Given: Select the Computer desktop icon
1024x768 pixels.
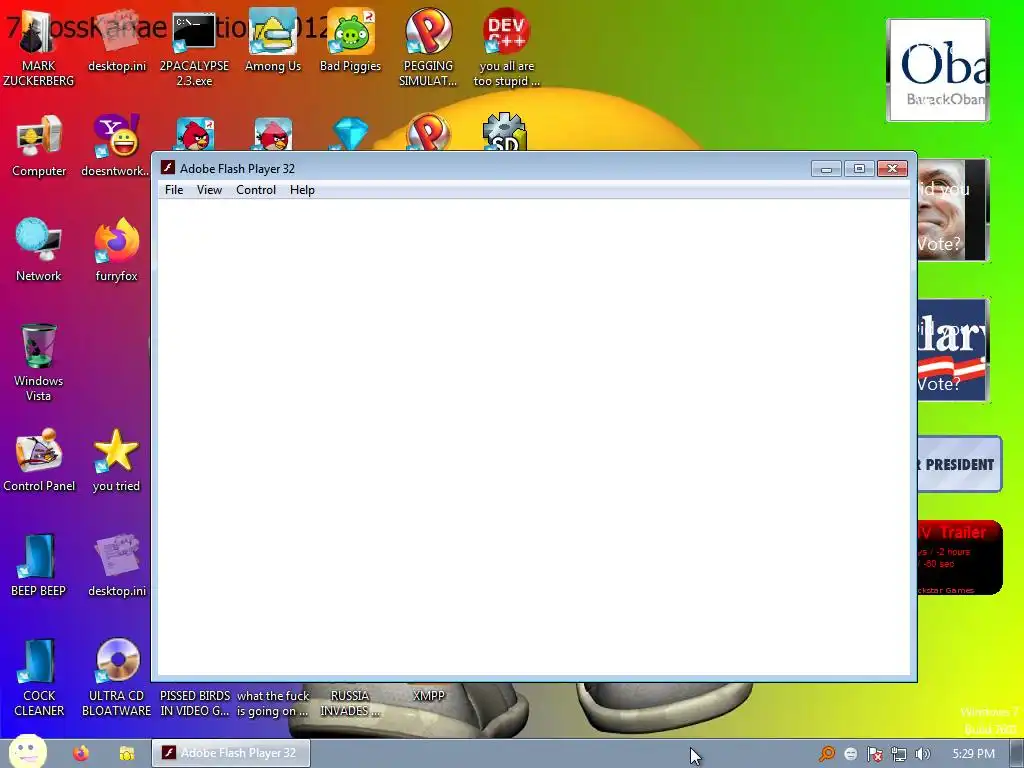Looking at the screenshot, I should pos(39,146).
